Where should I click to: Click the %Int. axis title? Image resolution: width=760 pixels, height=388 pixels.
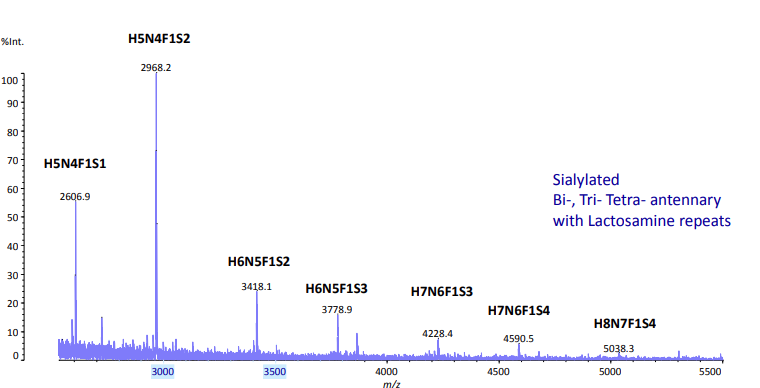13,42
